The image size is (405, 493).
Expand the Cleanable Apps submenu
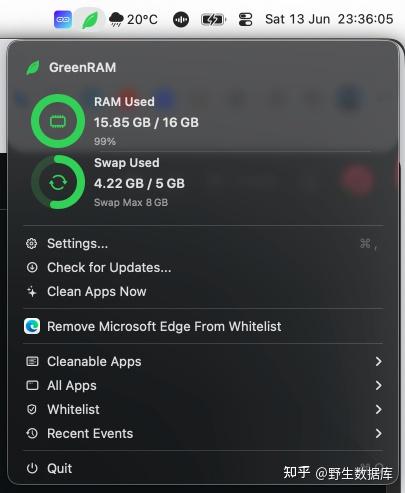pos(203,362)
